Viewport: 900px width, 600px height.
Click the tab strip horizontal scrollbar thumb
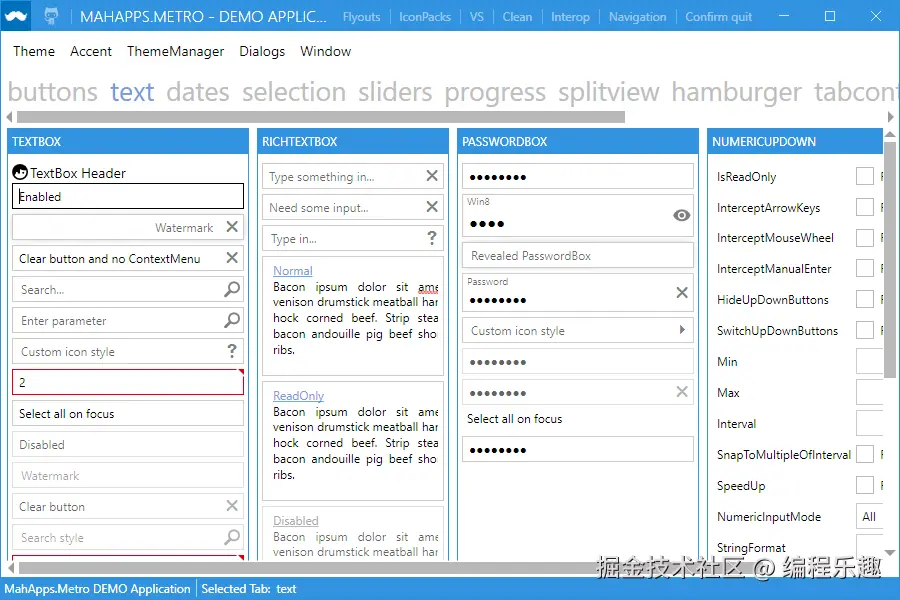[x=321, y=117]
